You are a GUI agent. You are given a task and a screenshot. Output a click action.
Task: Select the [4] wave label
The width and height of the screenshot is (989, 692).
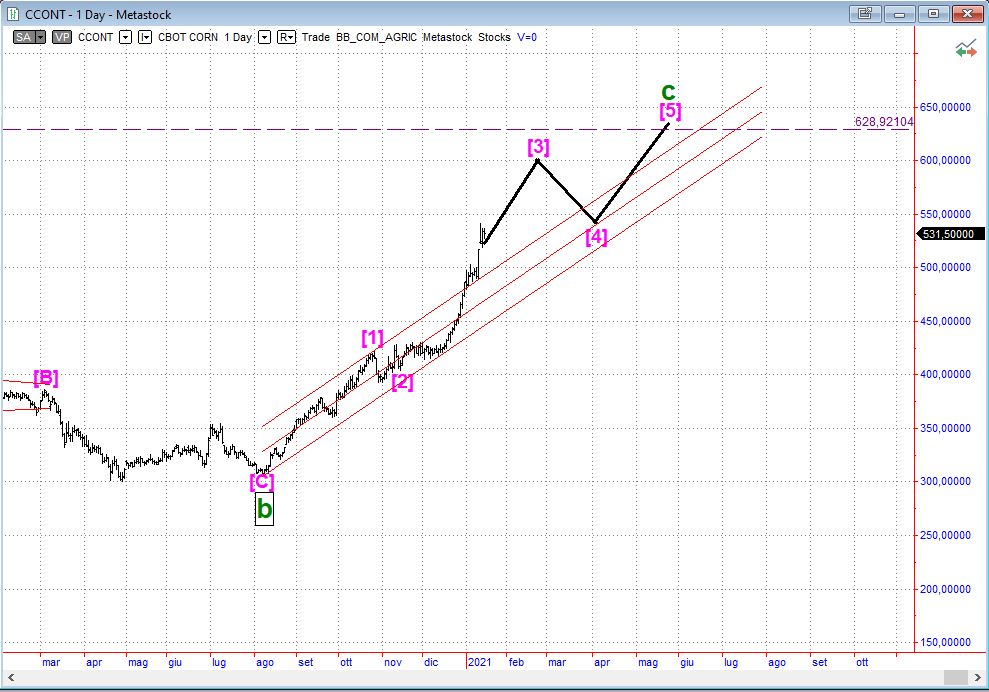click(x=596, y=237)
